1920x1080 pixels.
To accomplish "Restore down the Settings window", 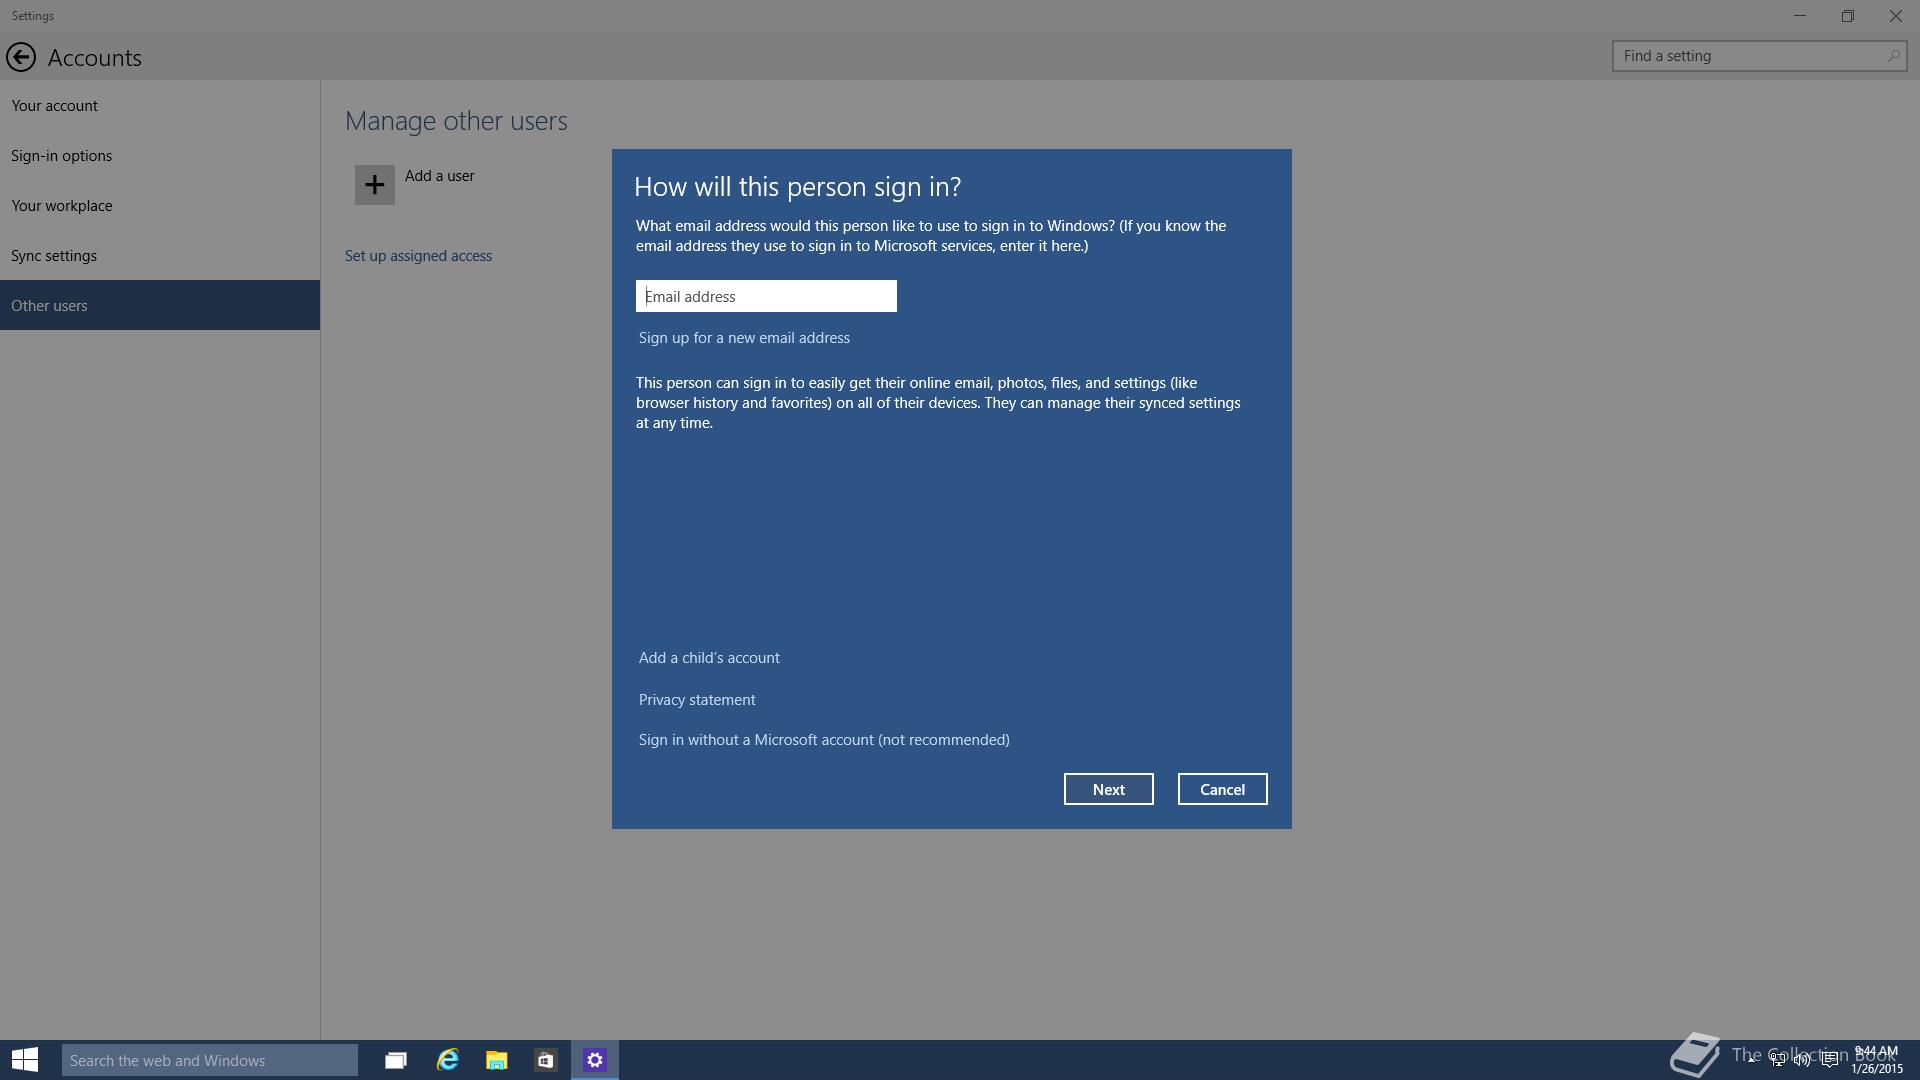I will [1848, 16].
